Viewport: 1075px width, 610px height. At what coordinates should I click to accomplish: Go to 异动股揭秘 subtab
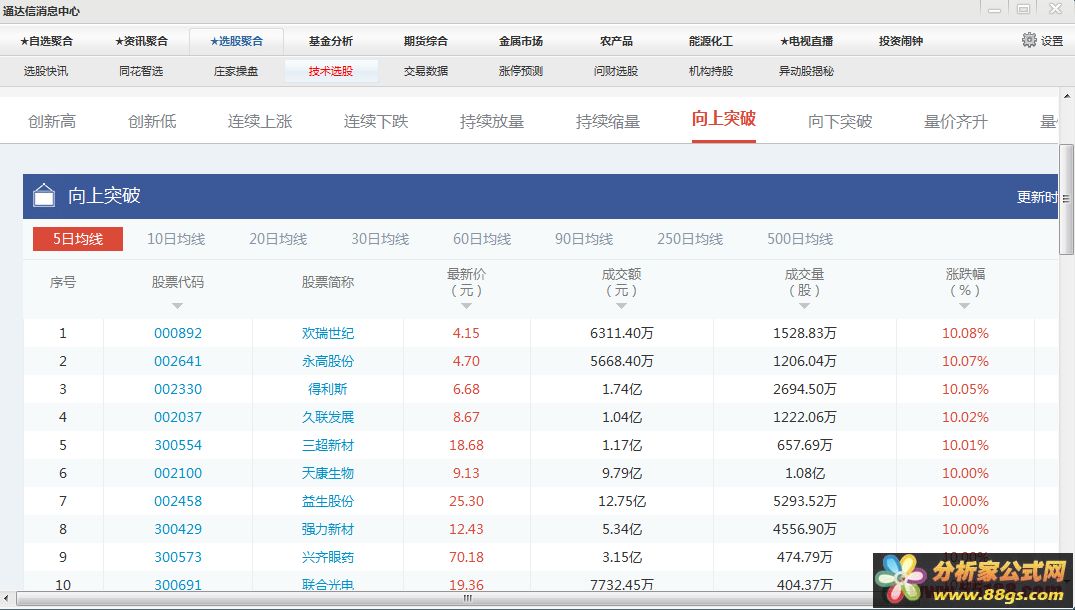(806, 71)
